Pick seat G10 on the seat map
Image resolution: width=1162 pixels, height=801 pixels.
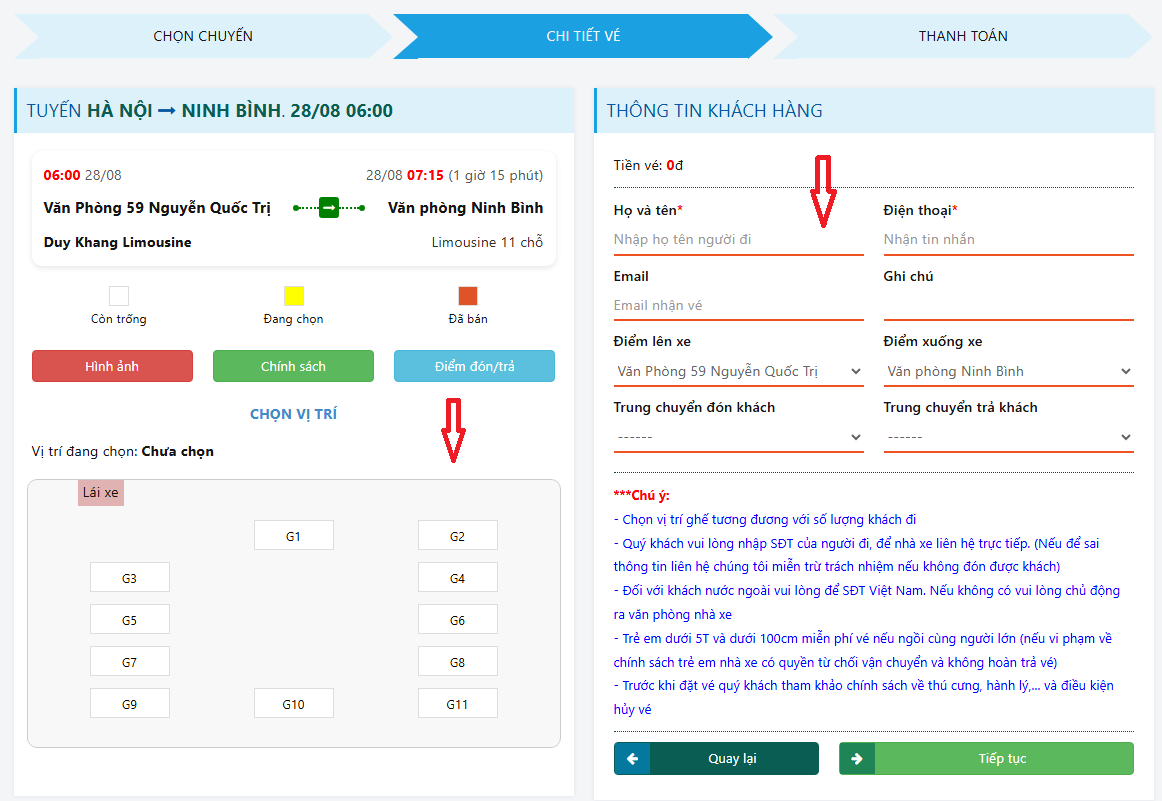293,704
